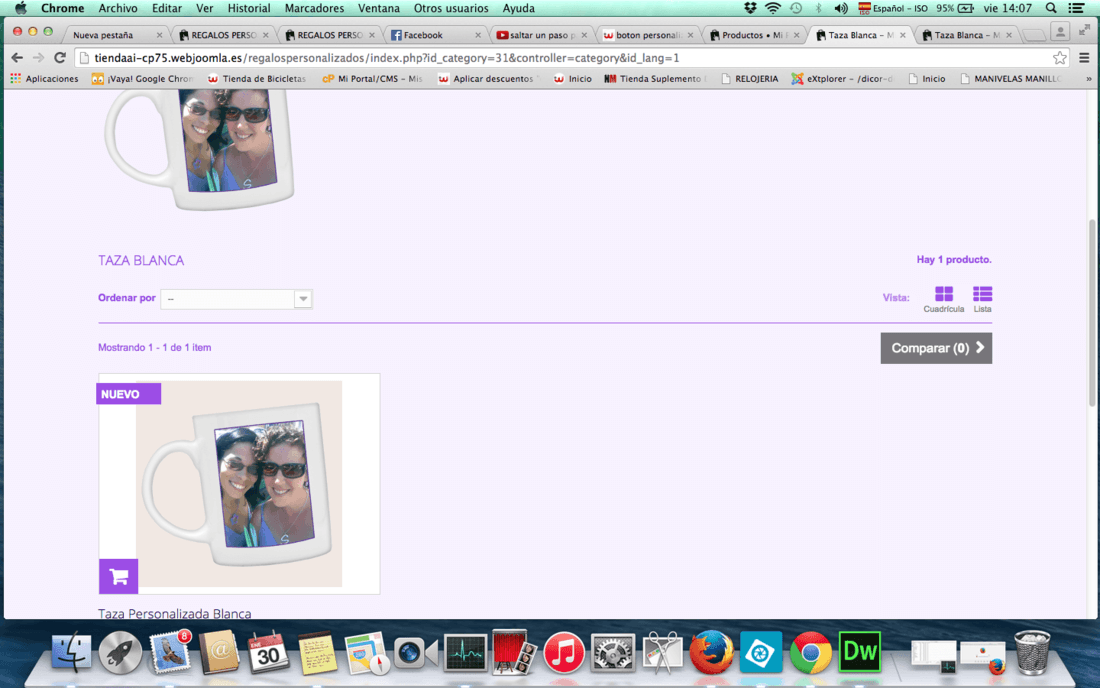The height and width of the screenshot is (688, 1100).
Task: Open the volume control in the menu bar
Action: pos(840,8)
